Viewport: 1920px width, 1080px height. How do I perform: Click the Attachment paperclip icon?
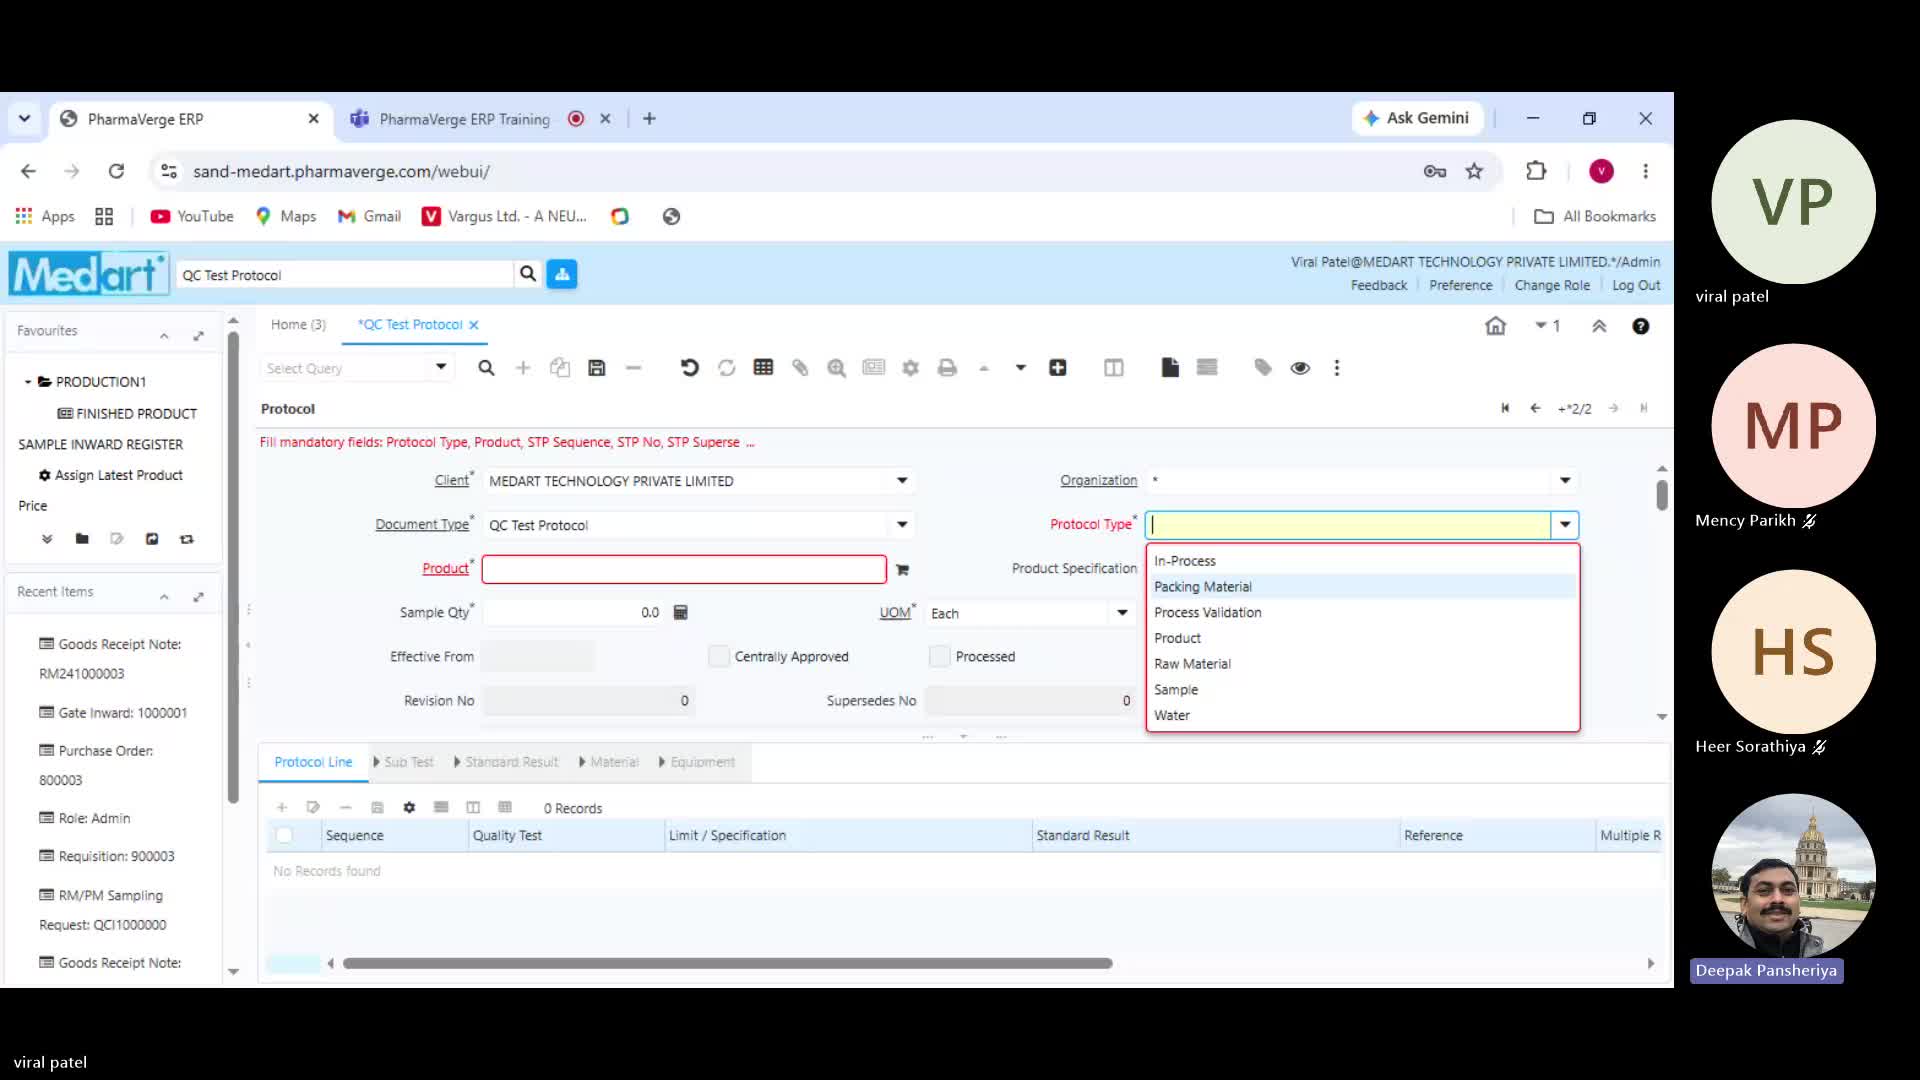click(800, 368)
